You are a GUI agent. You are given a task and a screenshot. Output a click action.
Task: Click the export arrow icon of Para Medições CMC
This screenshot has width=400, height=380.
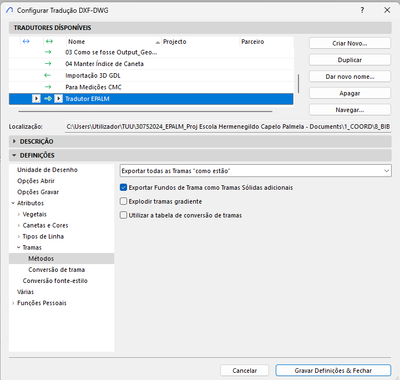(48, 87)
